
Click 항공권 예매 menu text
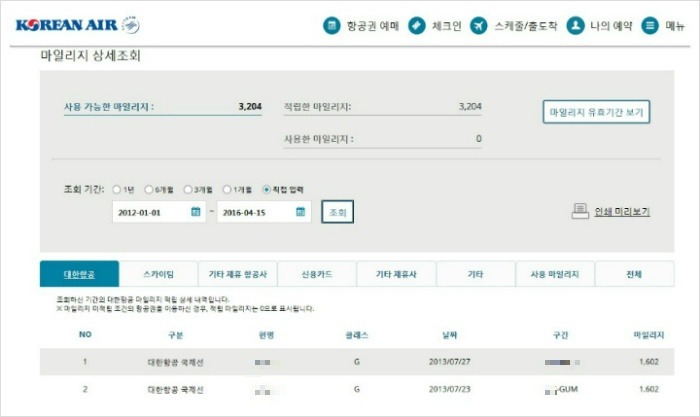pos(373,26)
